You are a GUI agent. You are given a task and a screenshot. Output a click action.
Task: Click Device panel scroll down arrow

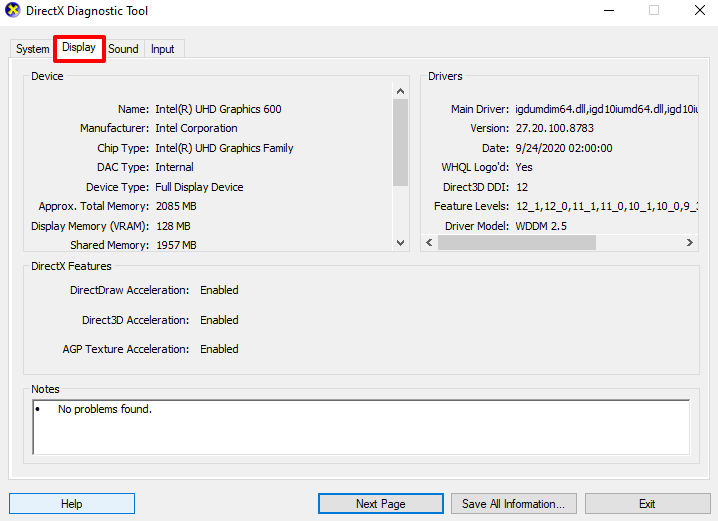tap(401, 243)
